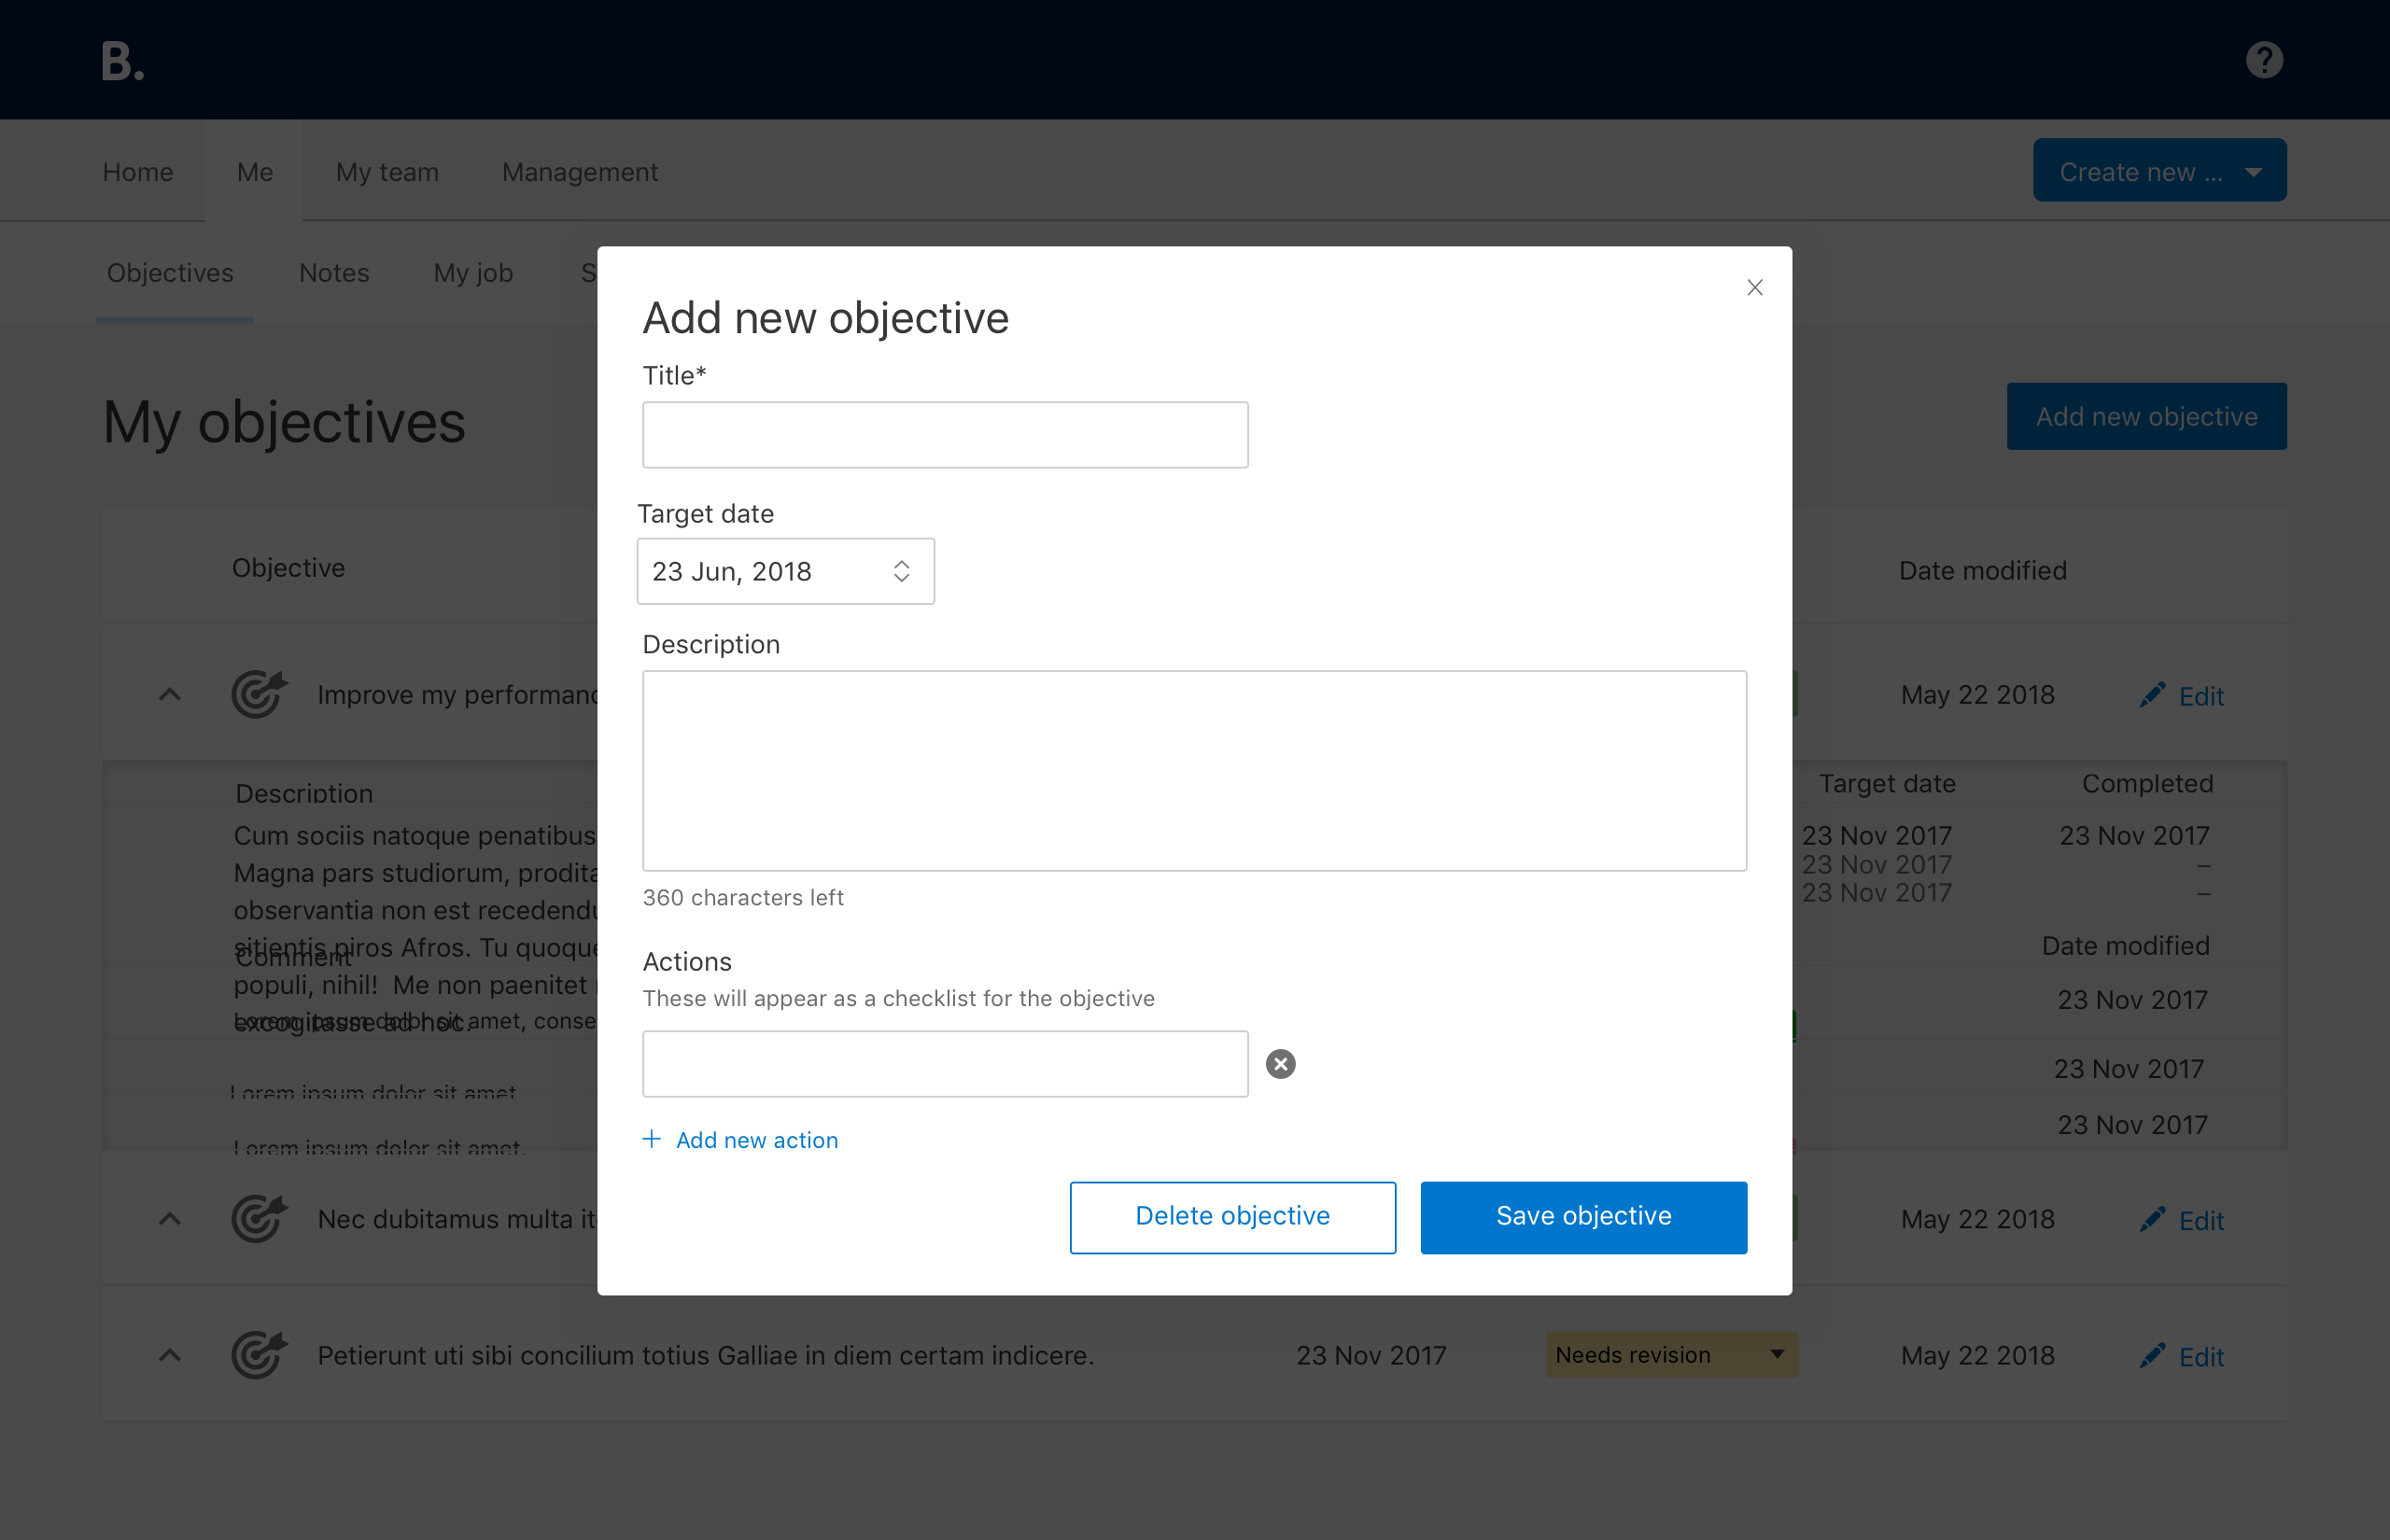Click the Date modified column header at top

click(x=1982, y=570)
